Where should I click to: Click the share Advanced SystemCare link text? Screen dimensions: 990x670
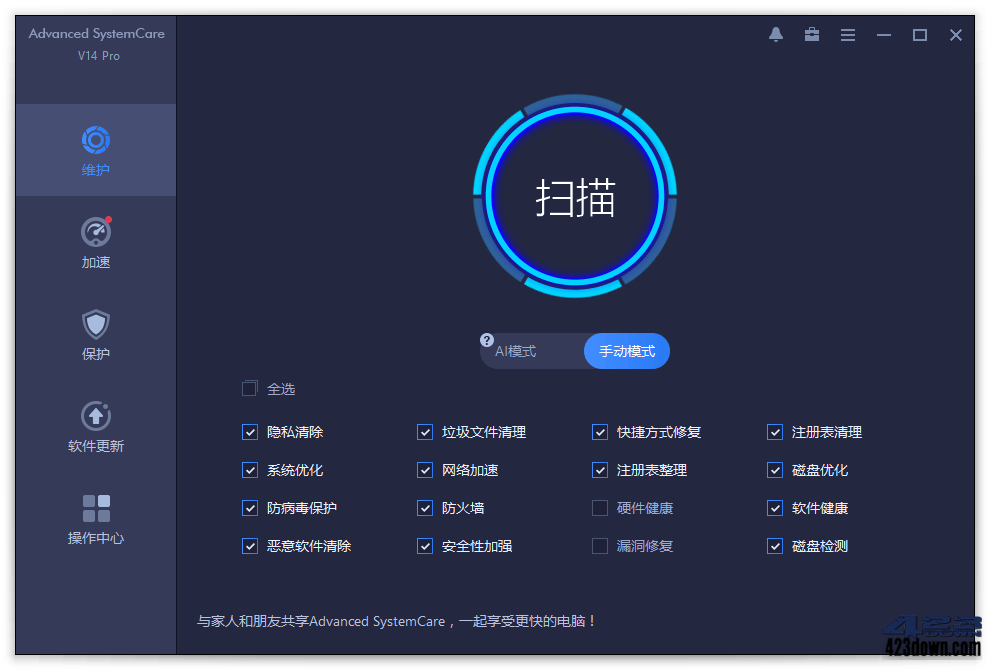[x=397, y=621]
